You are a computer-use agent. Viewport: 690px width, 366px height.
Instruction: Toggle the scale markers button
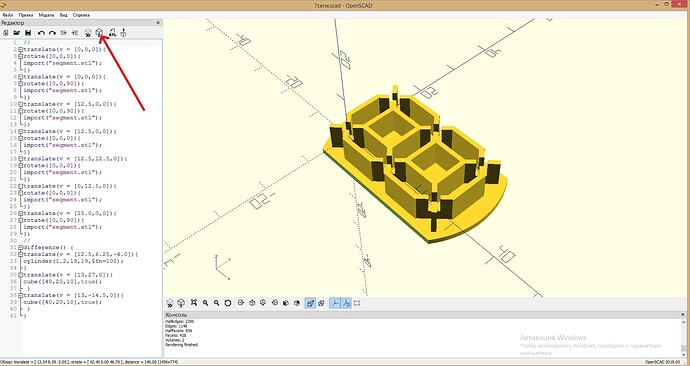(346, 303)
